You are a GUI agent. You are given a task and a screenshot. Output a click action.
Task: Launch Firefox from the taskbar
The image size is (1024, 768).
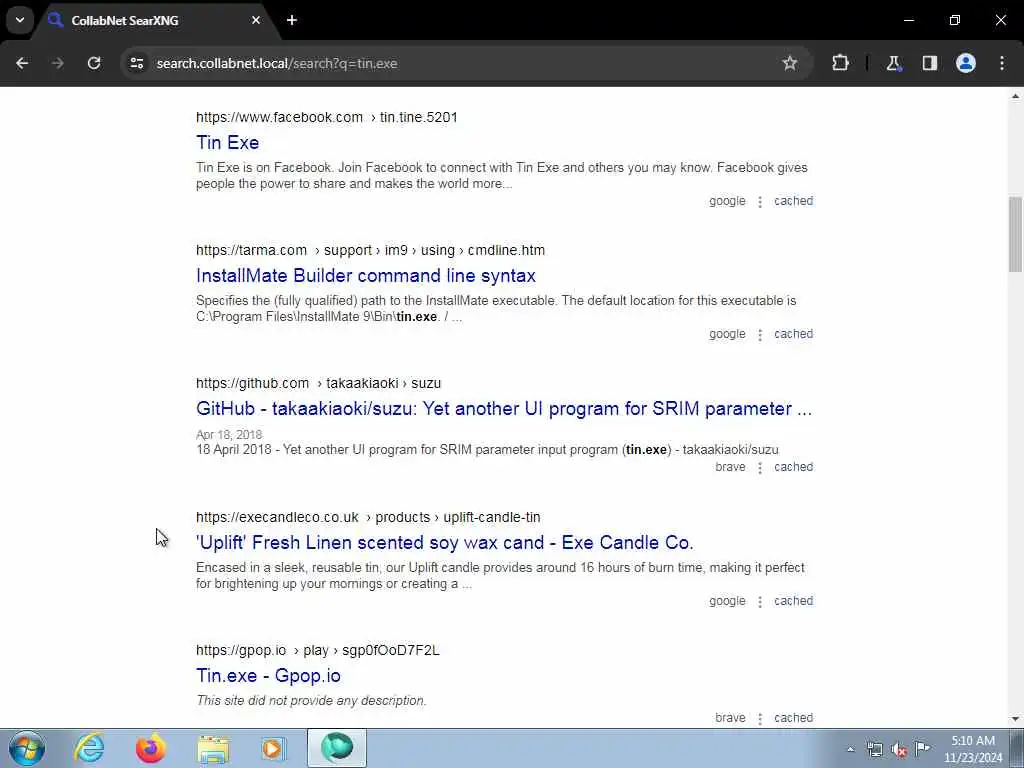point(151,748)
